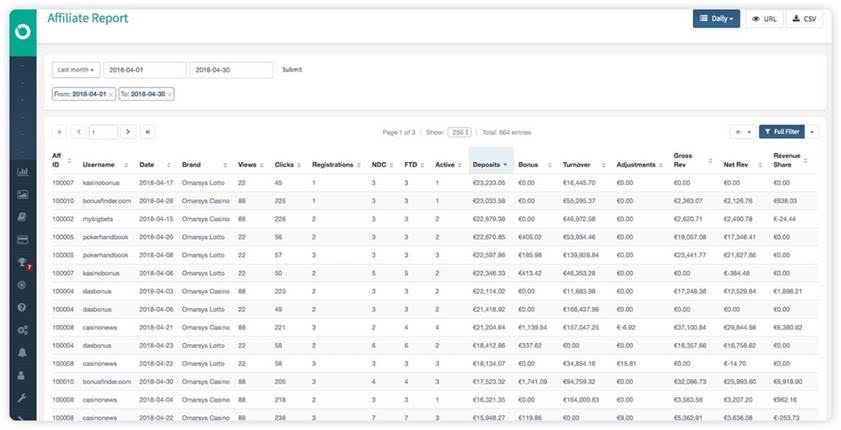Sort by the FTD column header
The image size is (841, 430).
tap(414, 165)
